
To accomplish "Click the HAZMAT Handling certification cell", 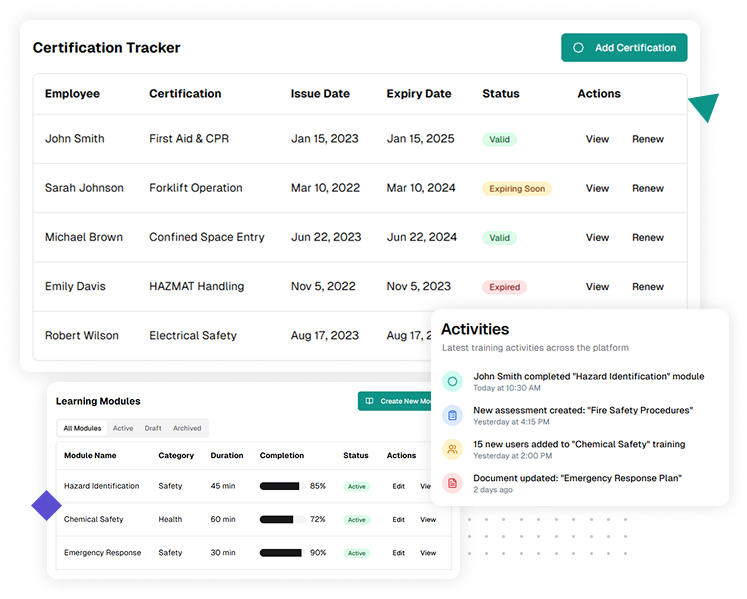I will tap(197, 286).
